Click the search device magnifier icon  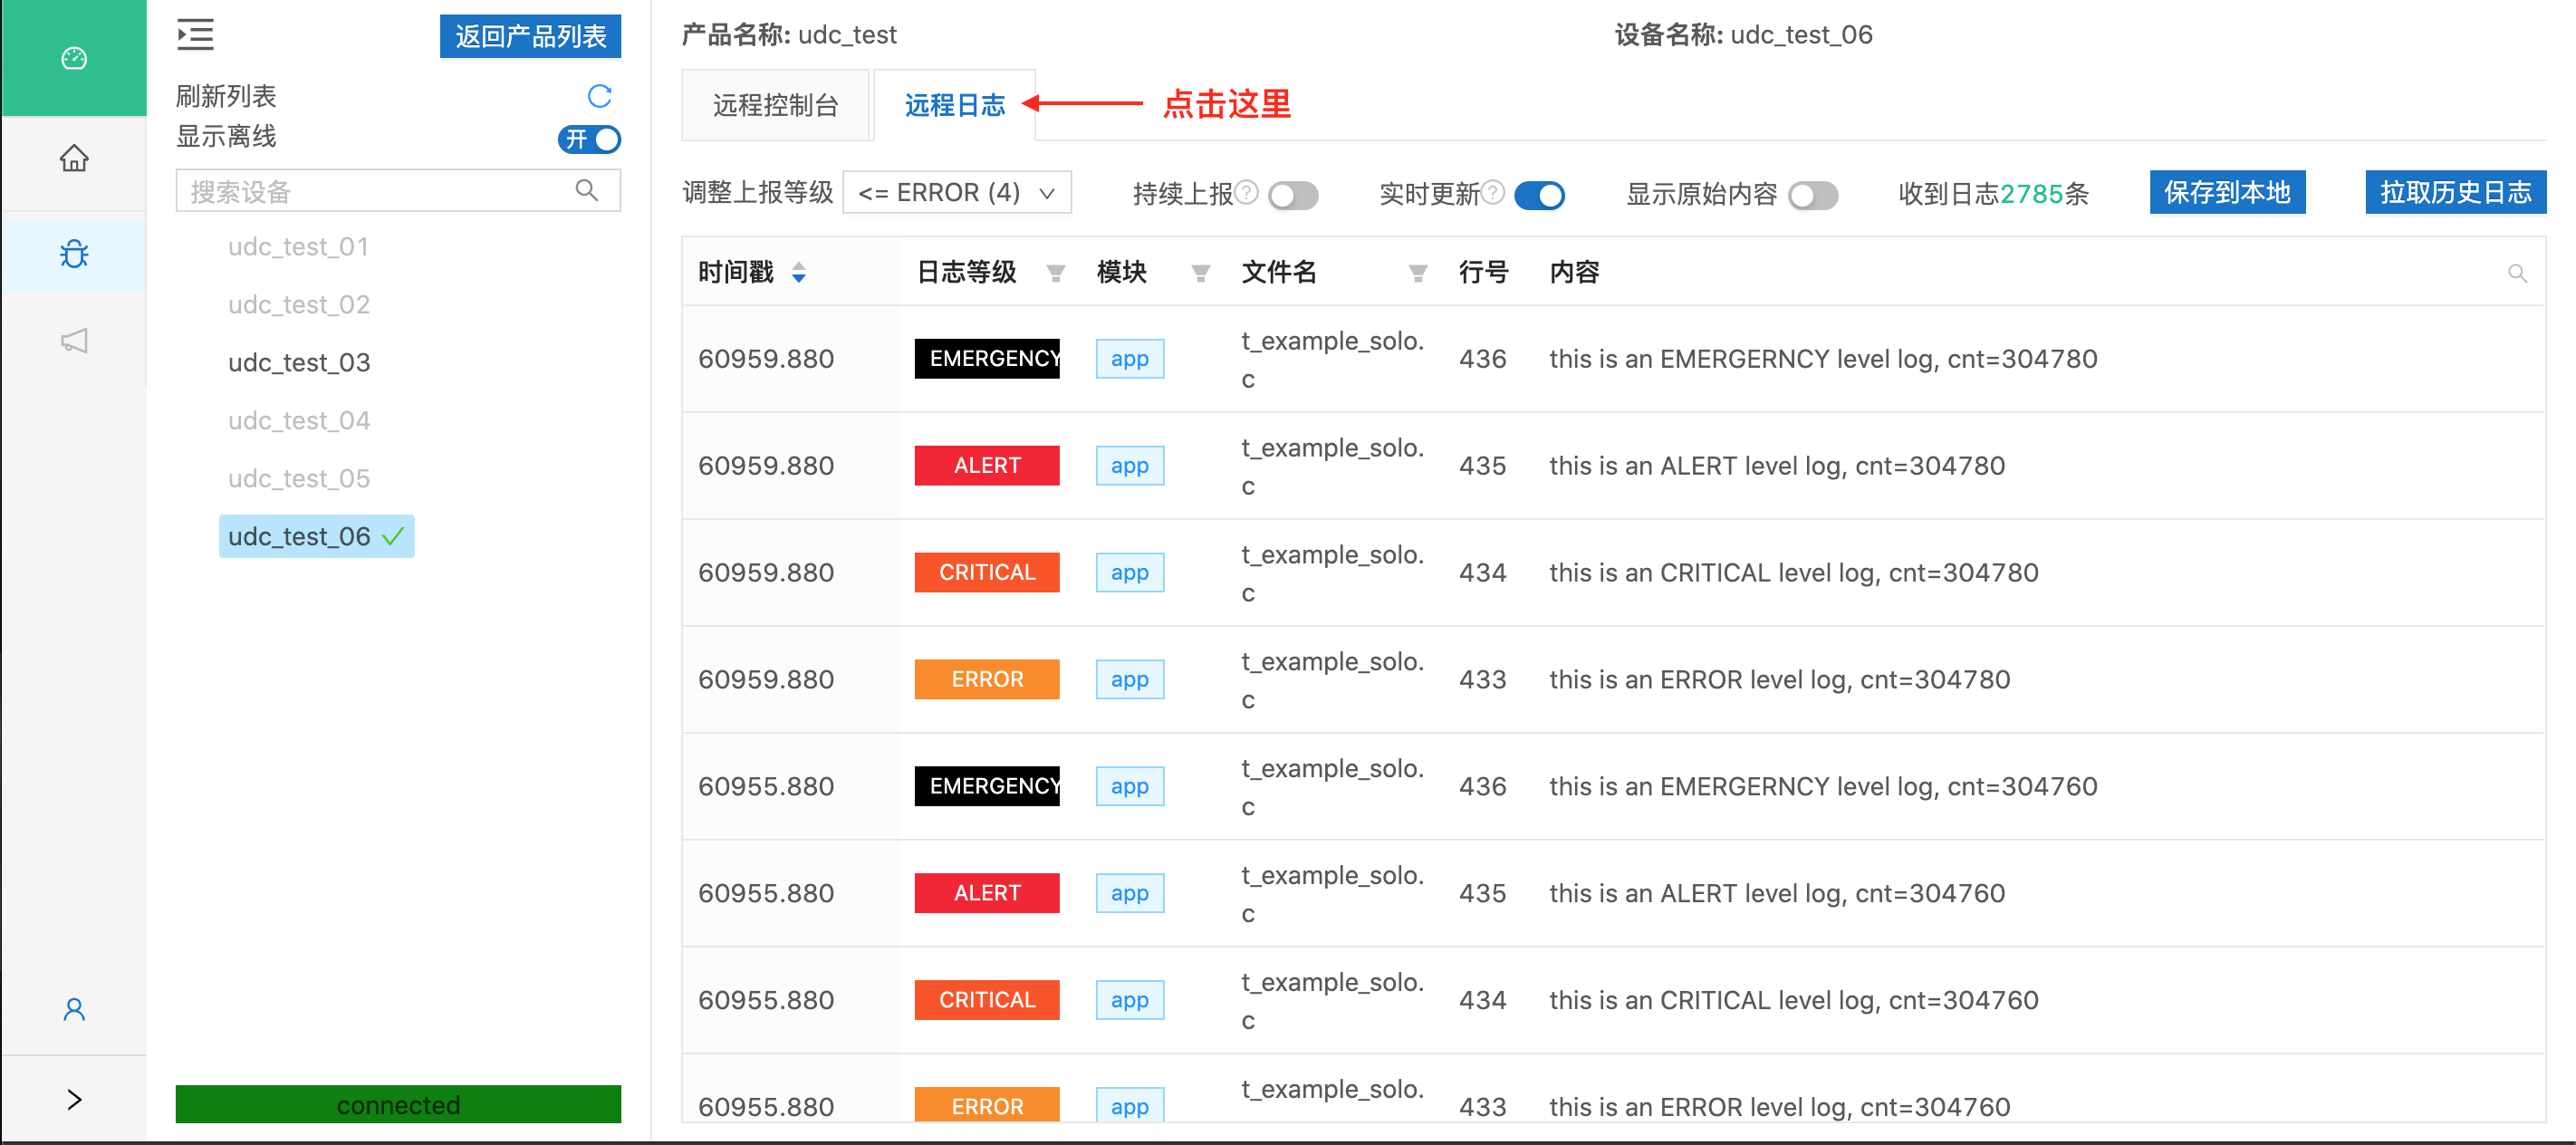[587, 190]
